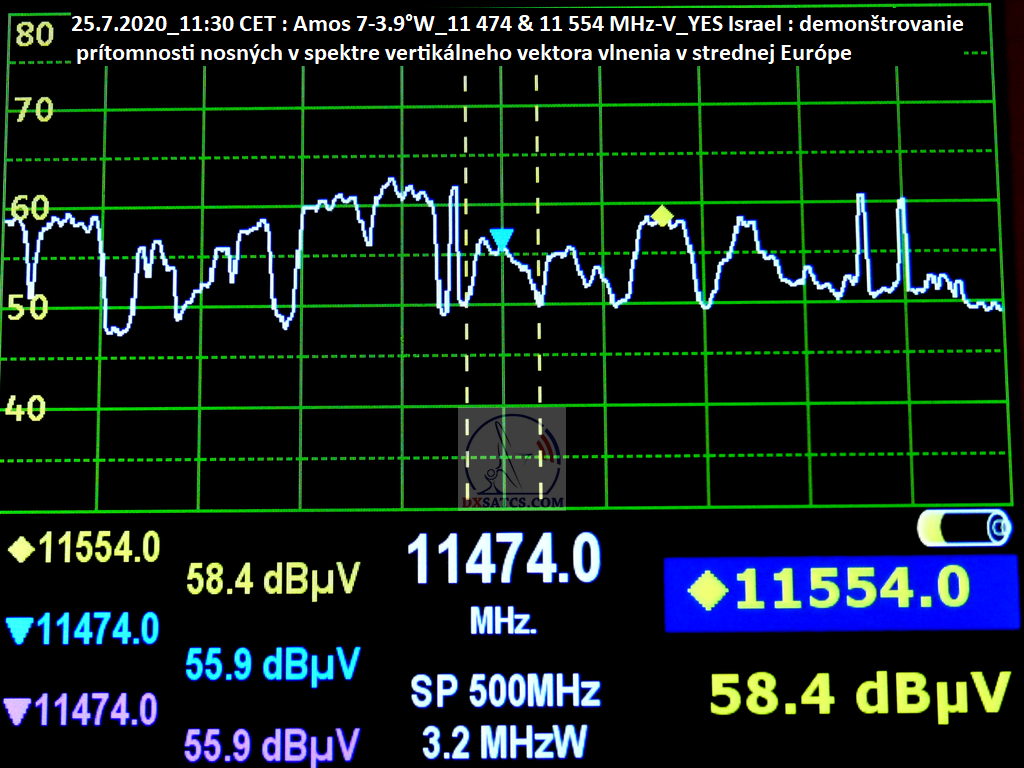Viewport: 1024px width, 768px height.
Task: Click the purple 55.9 dBµV reading
Action: tap(272, 745)
